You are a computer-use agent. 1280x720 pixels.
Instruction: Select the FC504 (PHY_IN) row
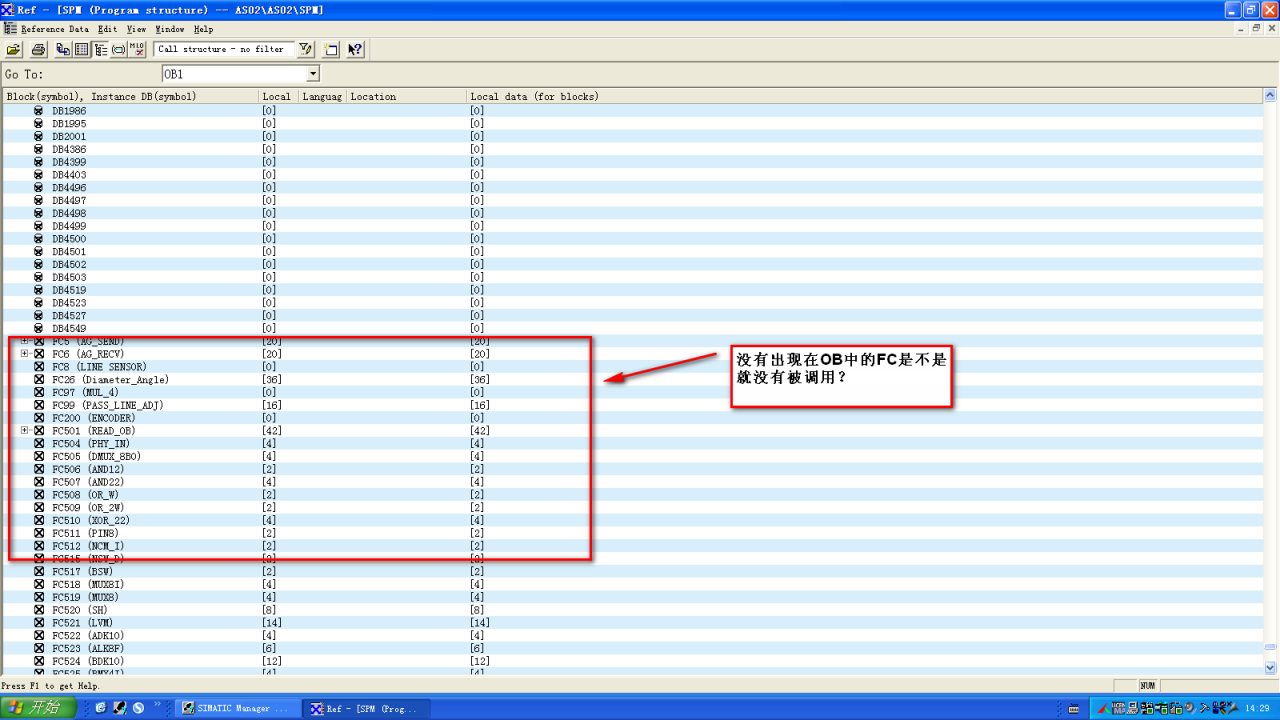tap(632, 443)
